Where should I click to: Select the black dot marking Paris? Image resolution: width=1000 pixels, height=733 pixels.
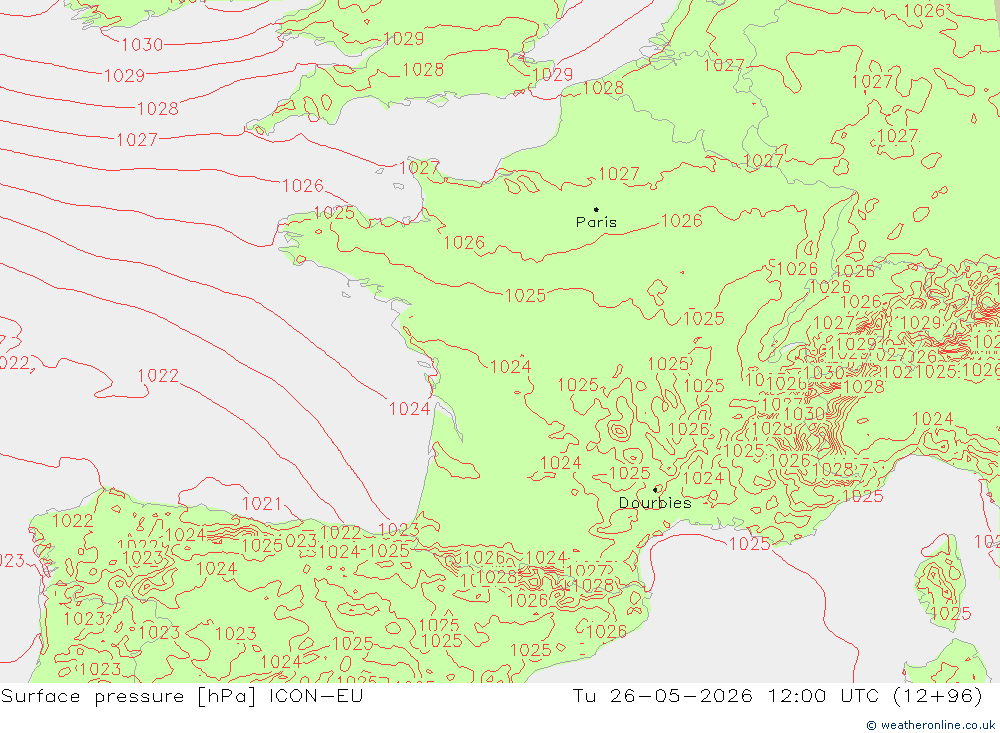pyautogui.click(x=596, y=209)
